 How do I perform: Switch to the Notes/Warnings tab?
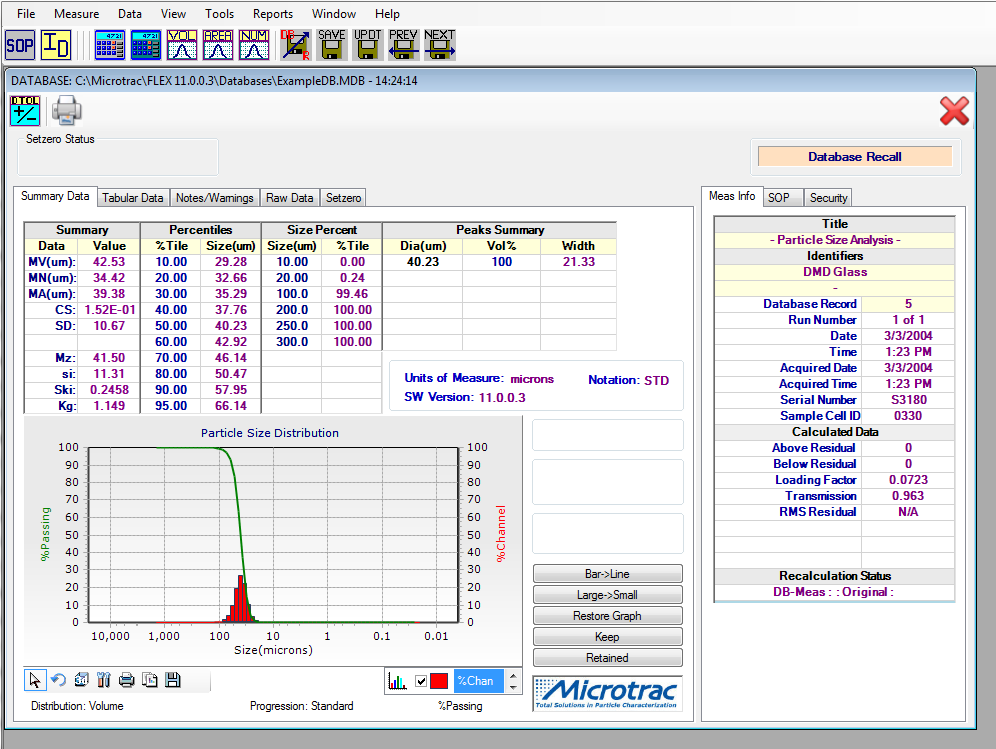[x=215, y=198]
